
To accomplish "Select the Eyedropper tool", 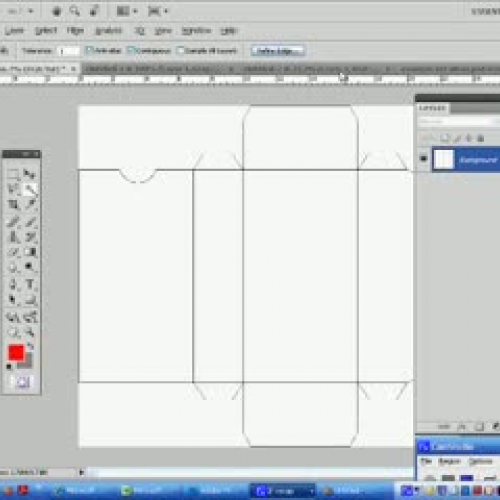I will 30,204.
